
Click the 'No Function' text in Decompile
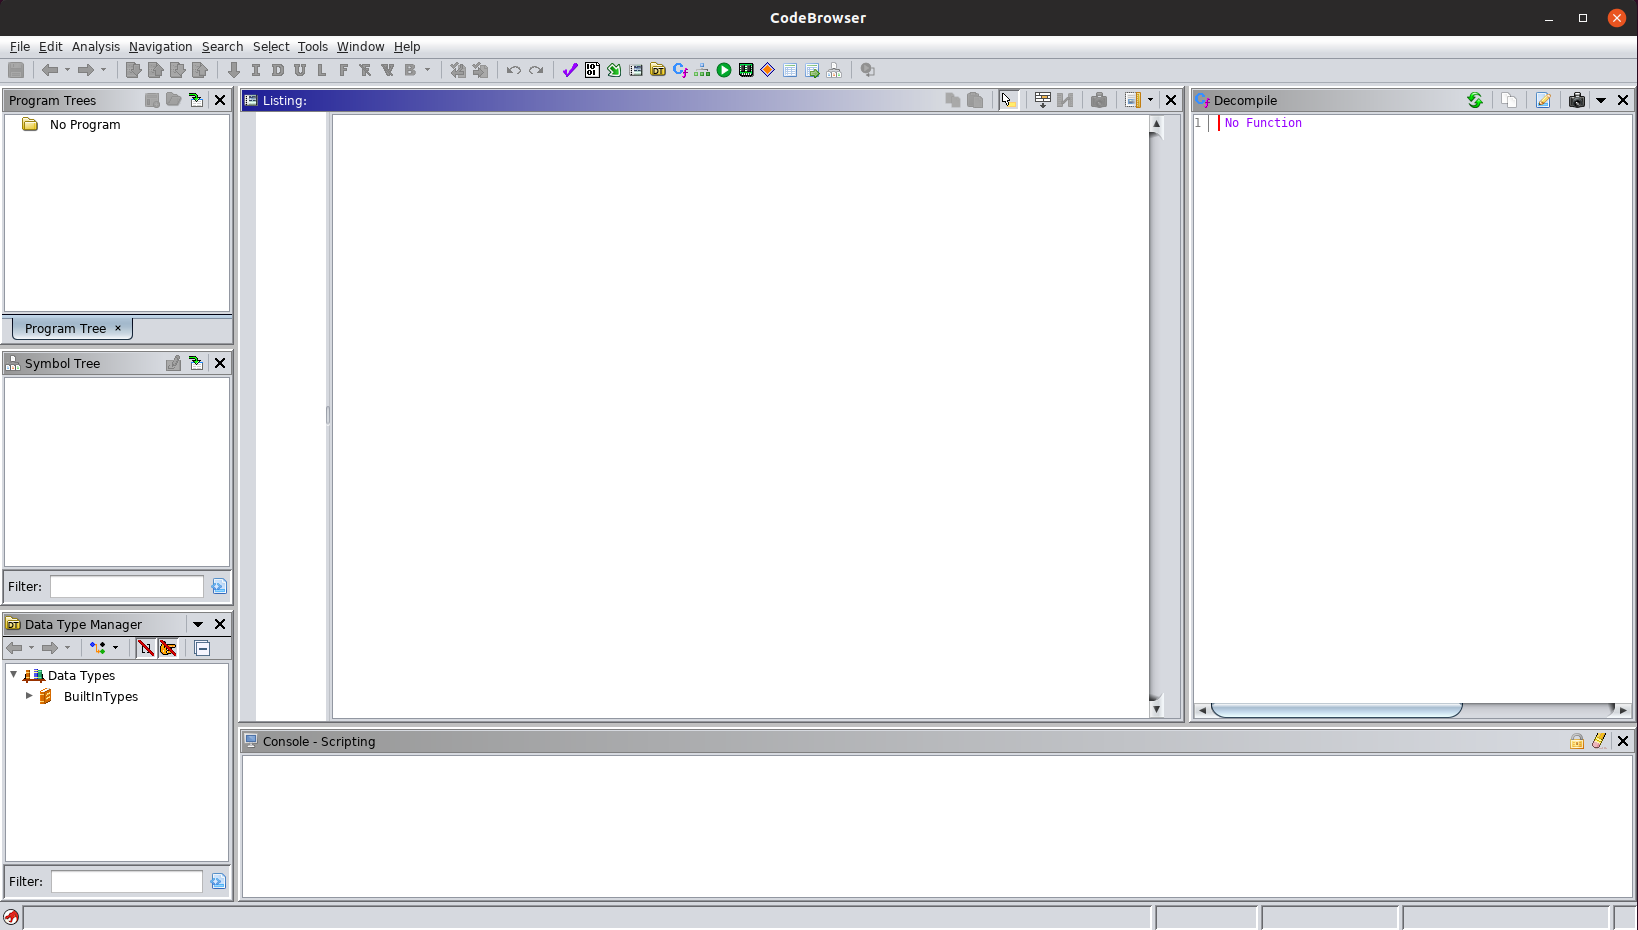[1264, 123]
